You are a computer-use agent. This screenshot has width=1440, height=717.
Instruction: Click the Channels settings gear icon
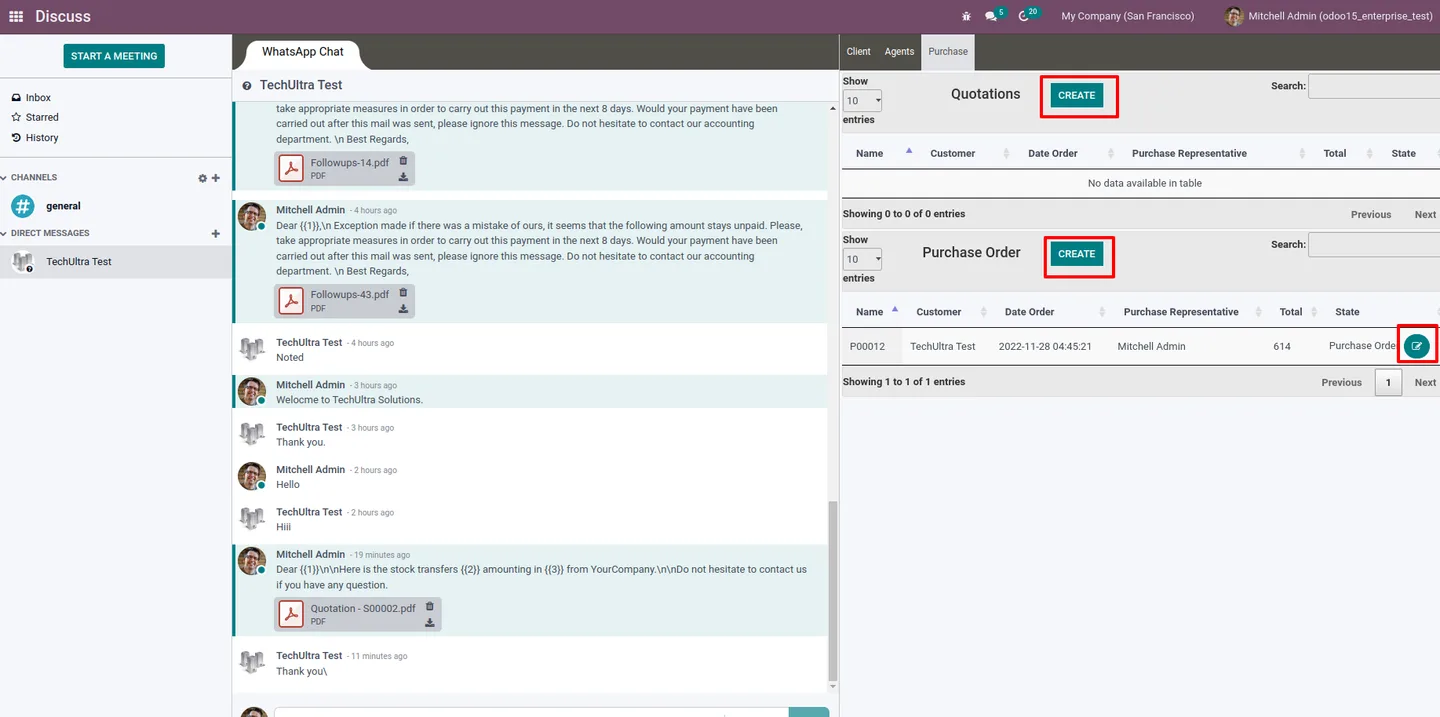pos(202,178)
